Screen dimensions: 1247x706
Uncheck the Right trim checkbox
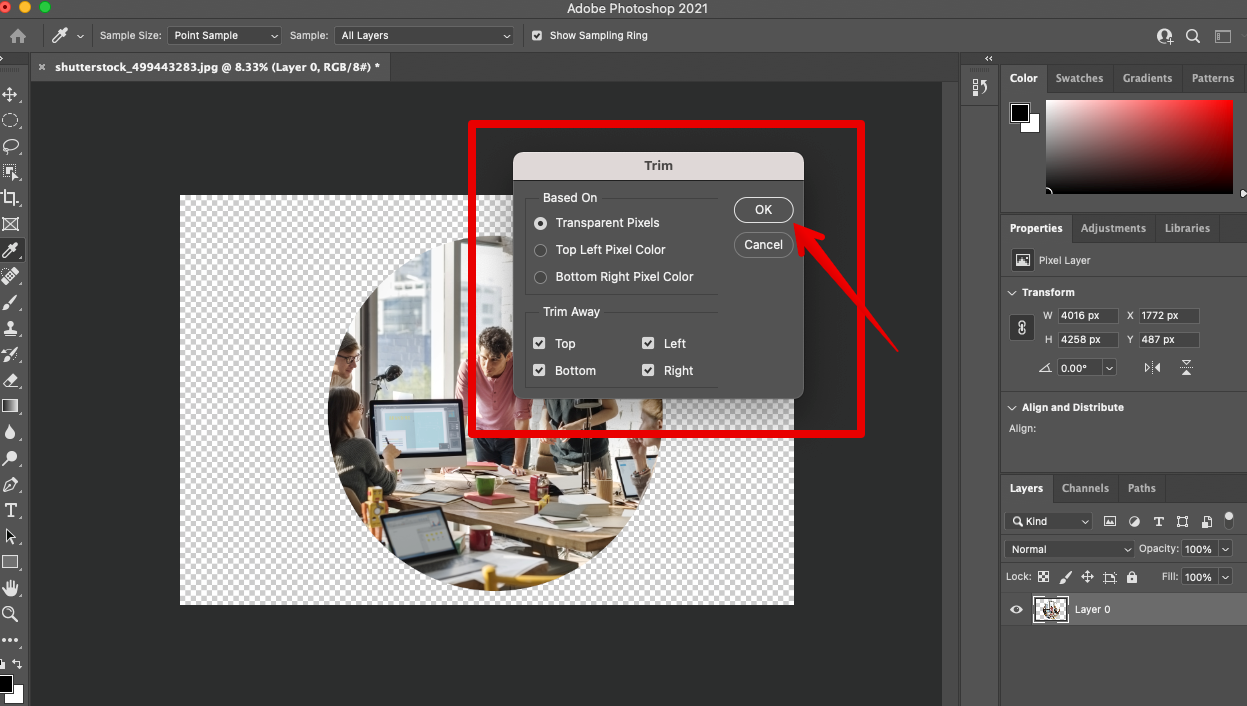pyautogui.click(x=648, y=370)
